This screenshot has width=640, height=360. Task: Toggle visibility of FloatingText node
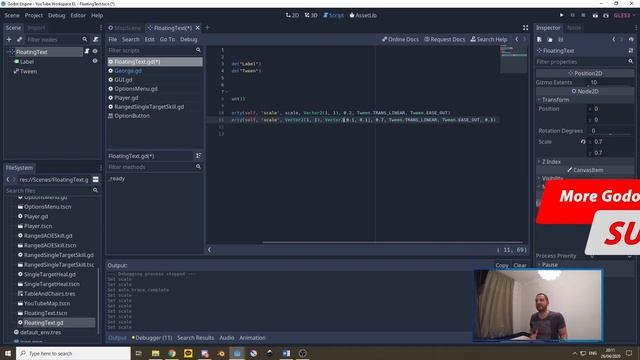coord(95,51)
